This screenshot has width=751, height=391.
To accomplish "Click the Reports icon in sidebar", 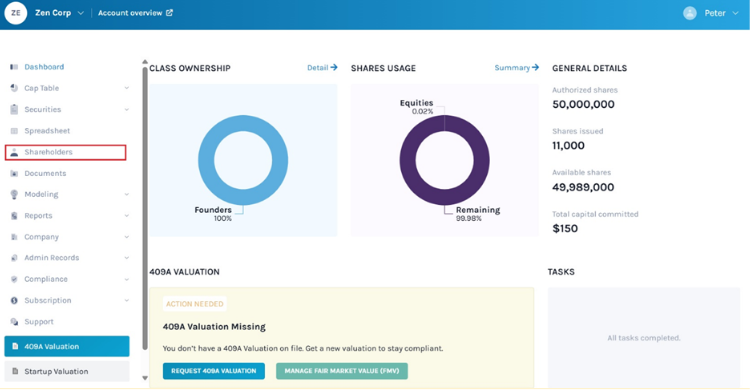I will (14, 216).
